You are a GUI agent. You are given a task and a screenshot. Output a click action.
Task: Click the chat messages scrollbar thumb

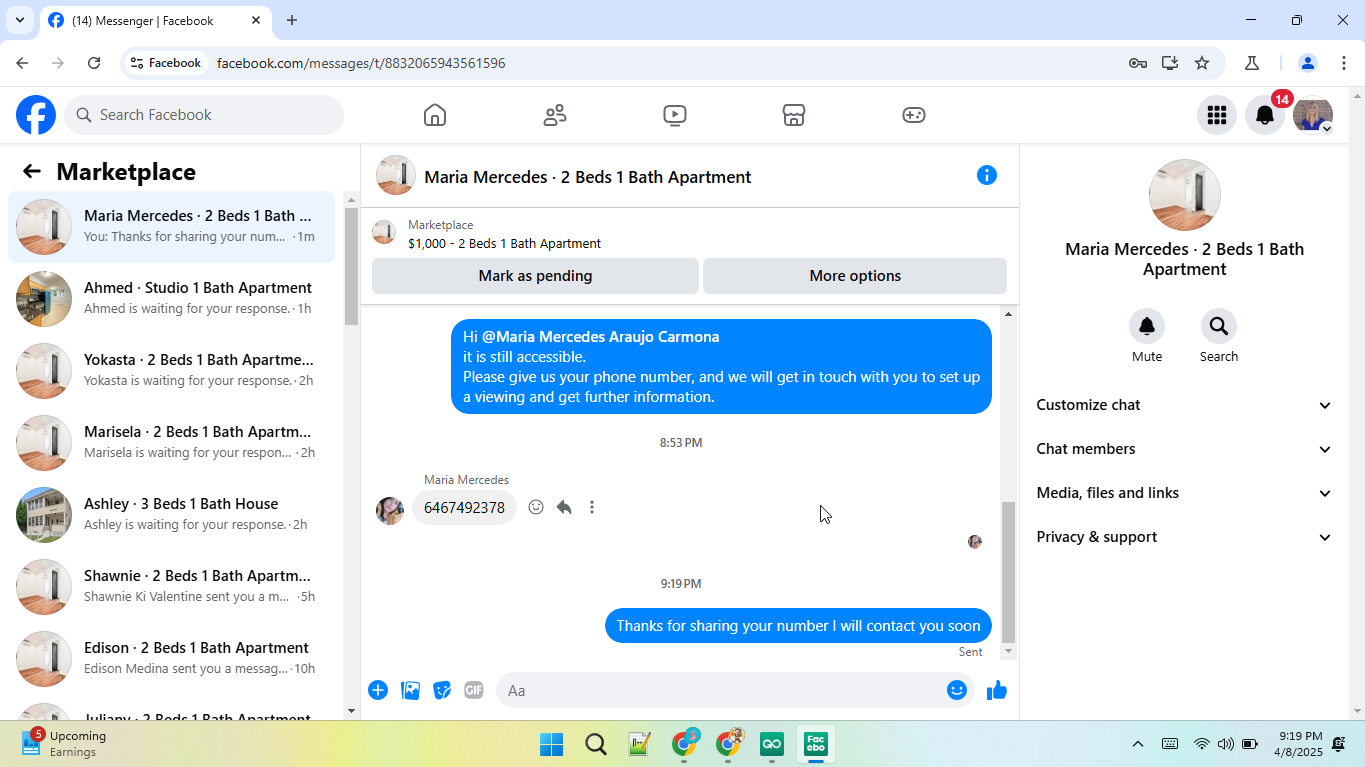pos(1008,572)
